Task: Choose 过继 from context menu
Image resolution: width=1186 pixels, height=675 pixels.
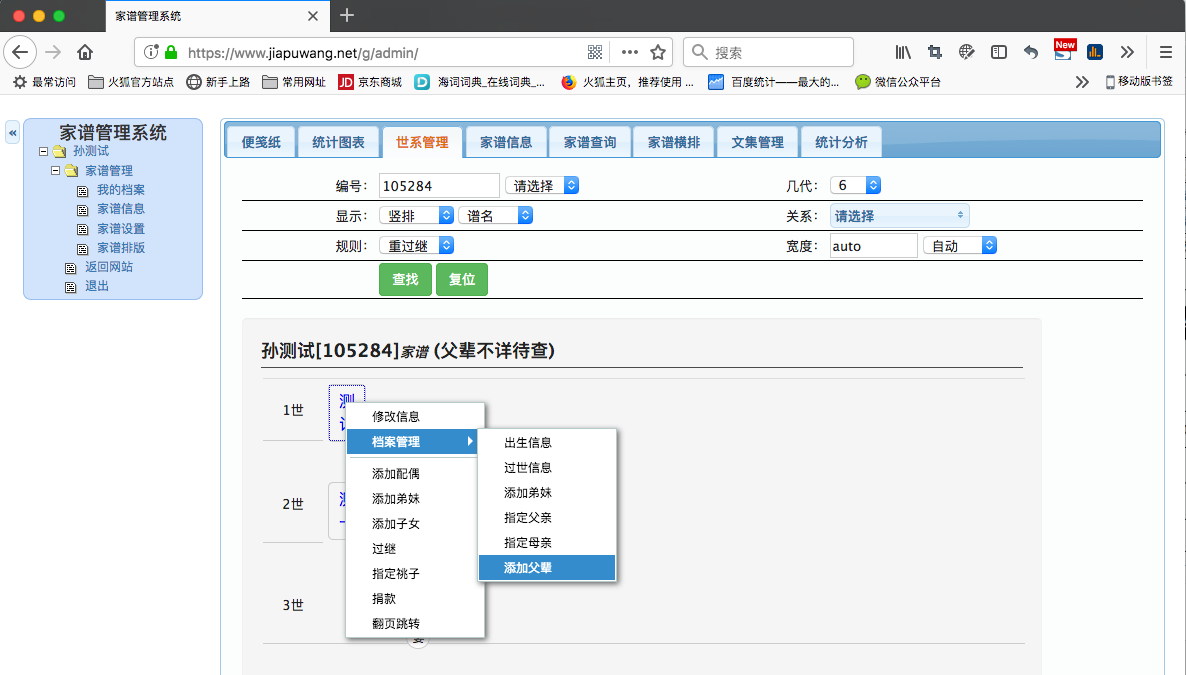Action: (x=415, y=549)
